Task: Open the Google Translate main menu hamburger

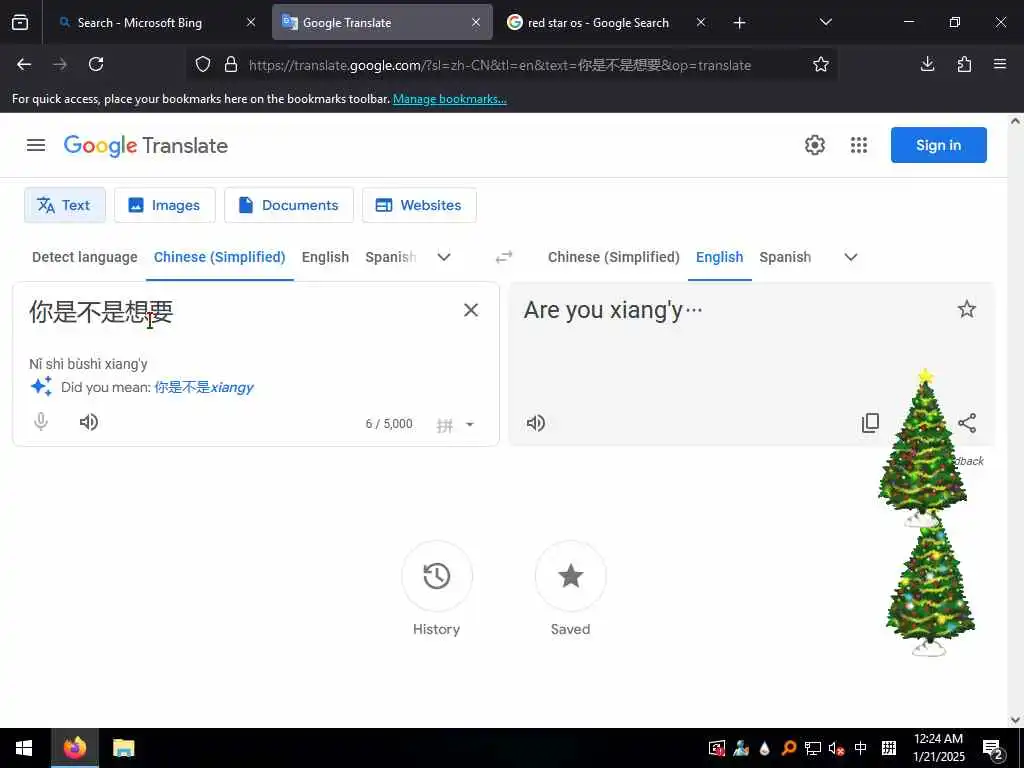Action: tap(36, 145)
